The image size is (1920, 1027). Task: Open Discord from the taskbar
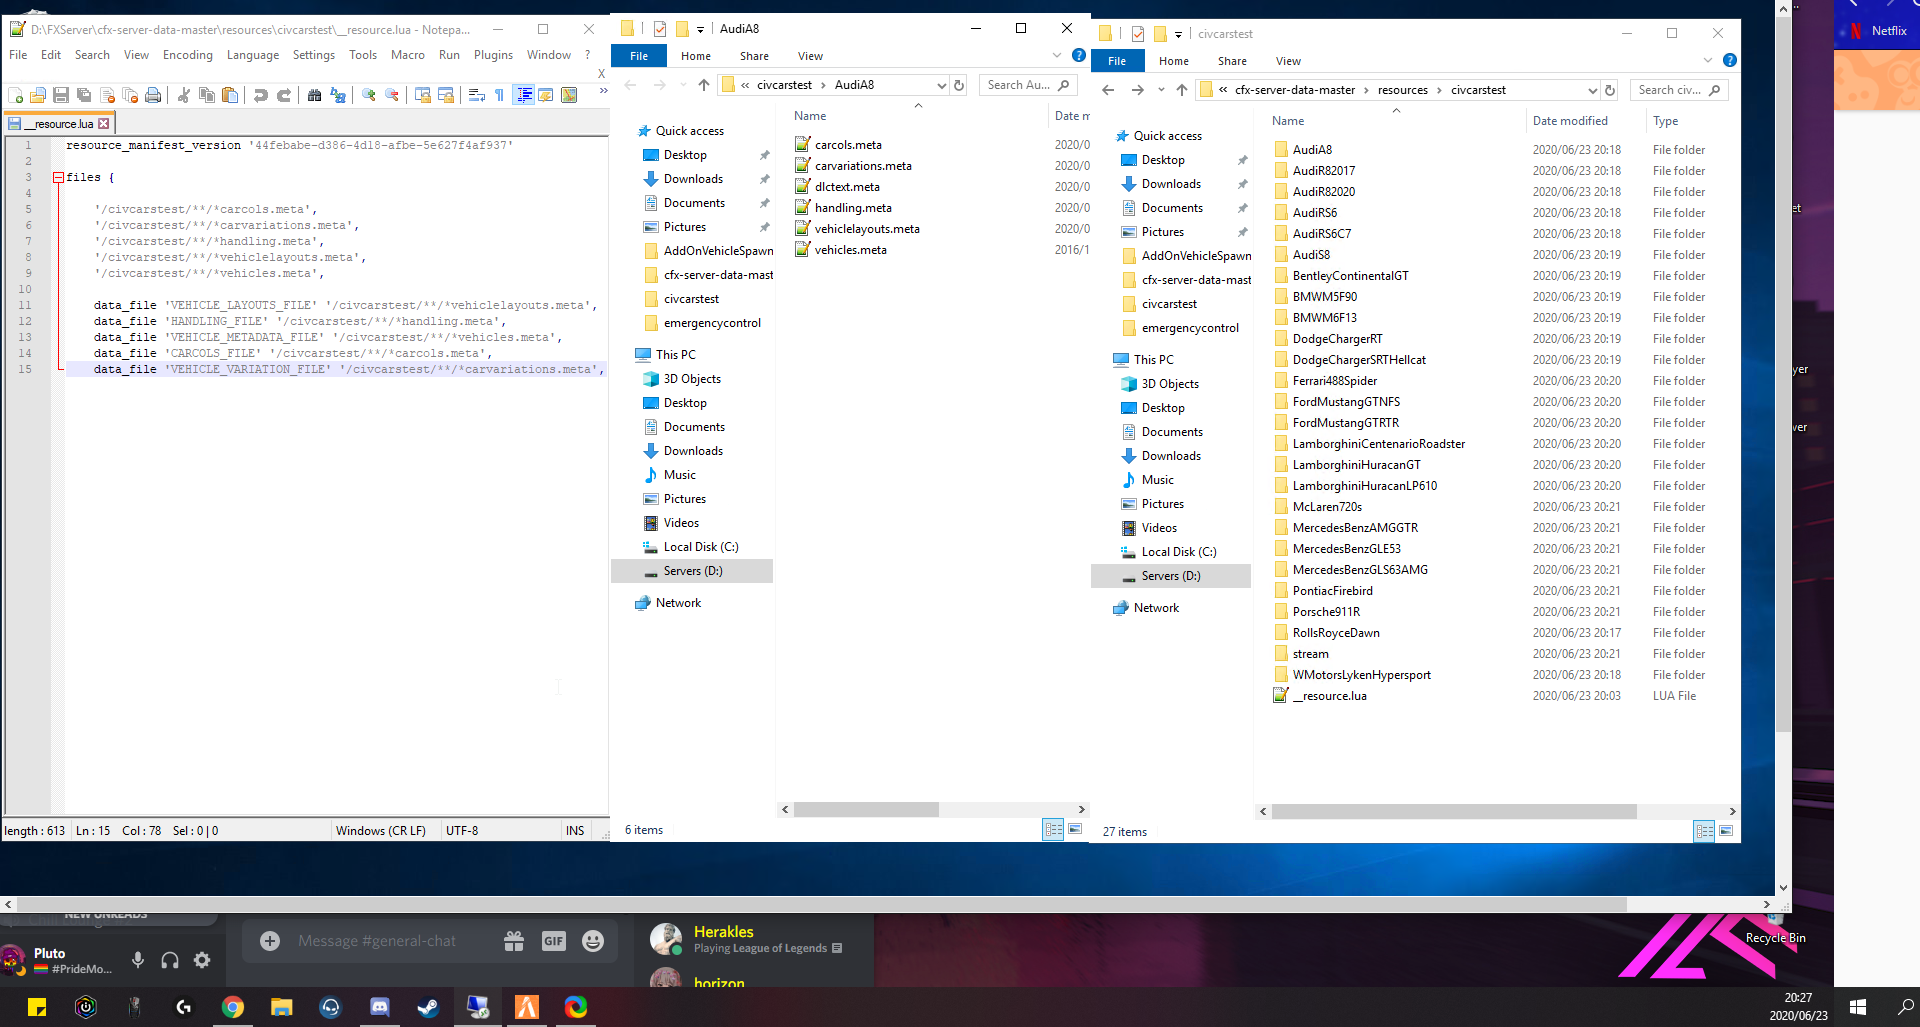[379, 1007]
